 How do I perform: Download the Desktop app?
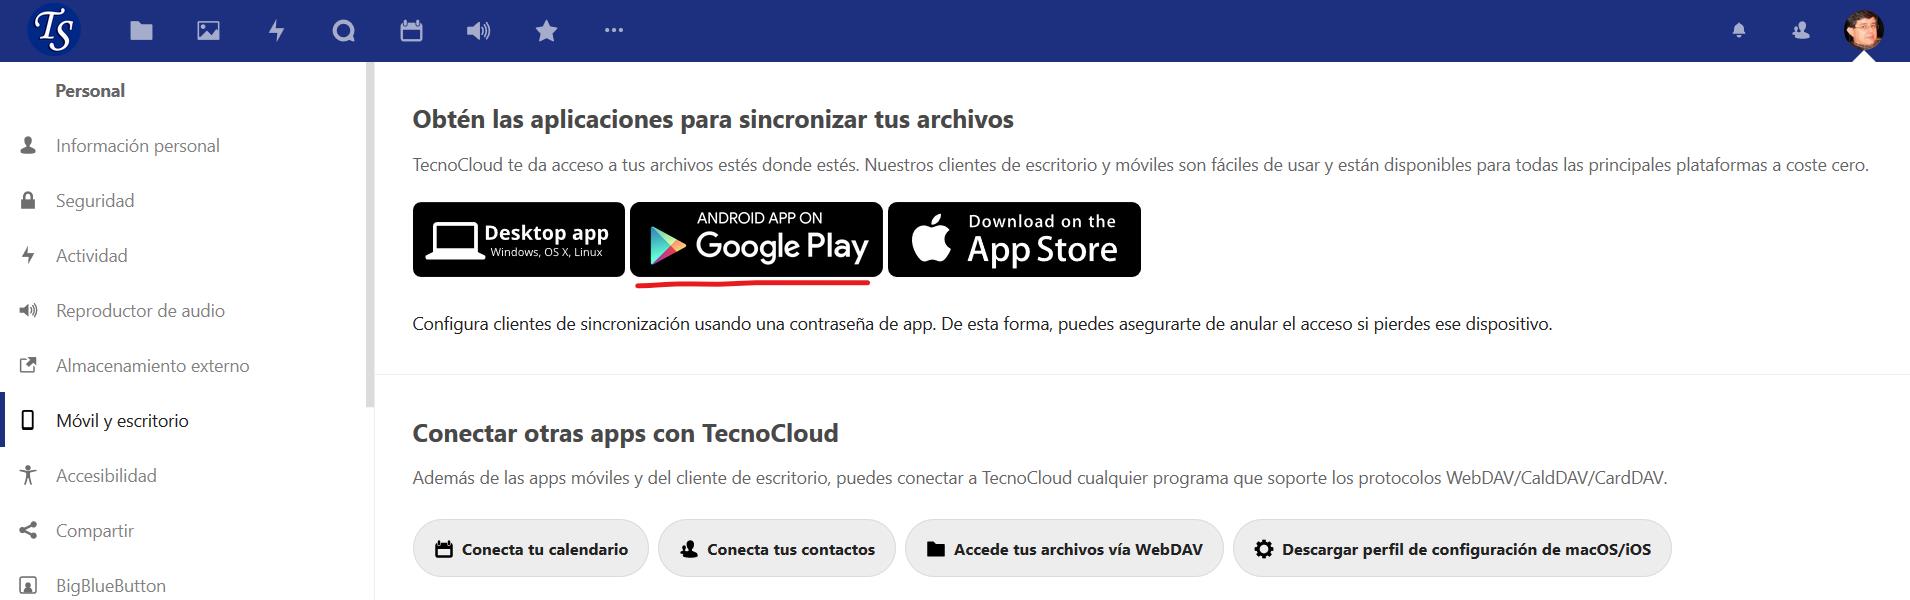click(x=519, y=240)
